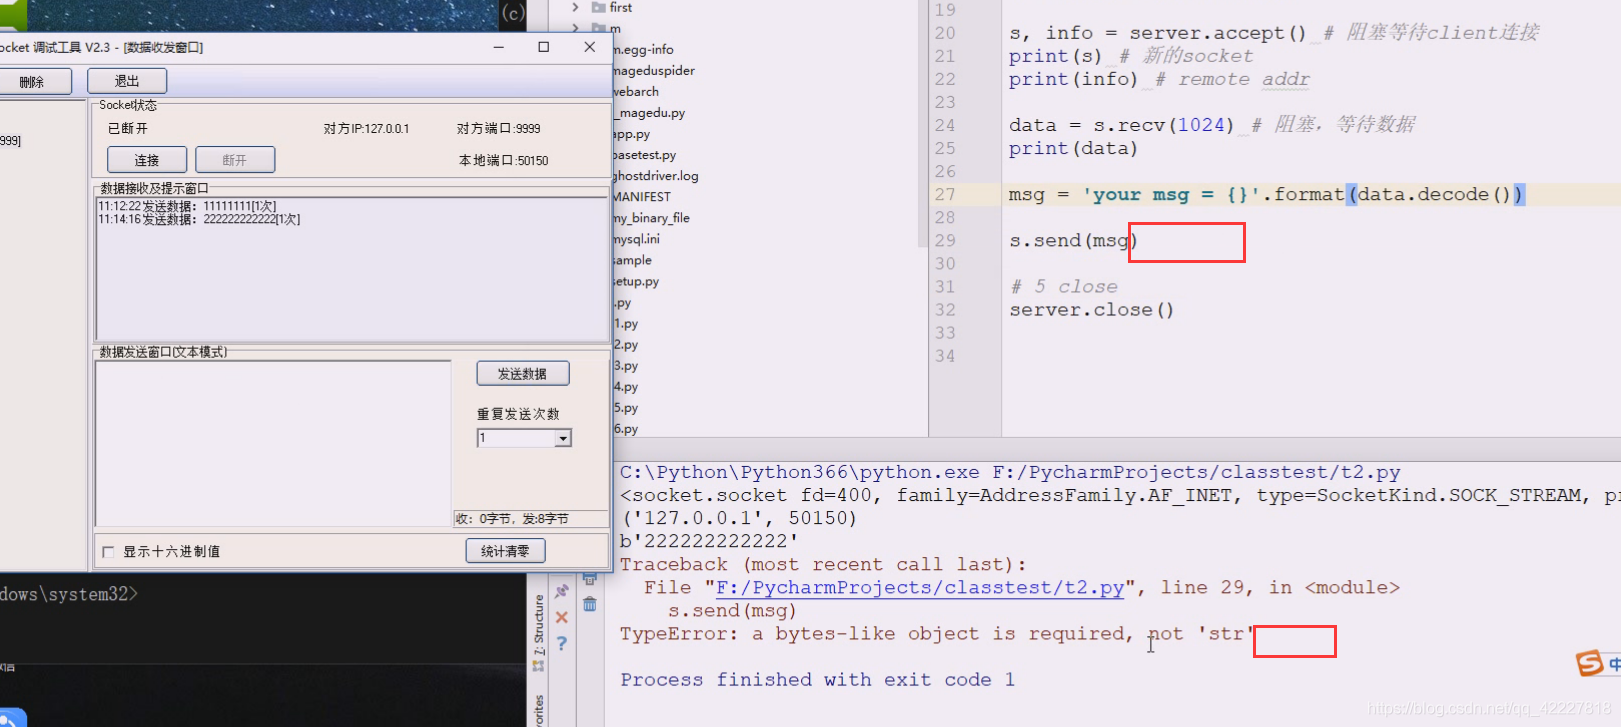Click 'print(info)' on line 22

pos(1073,79)
